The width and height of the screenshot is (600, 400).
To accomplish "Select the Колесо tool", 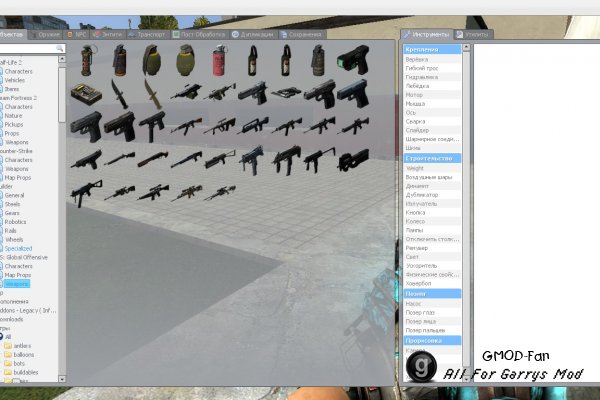I will [x=432, y=221].
